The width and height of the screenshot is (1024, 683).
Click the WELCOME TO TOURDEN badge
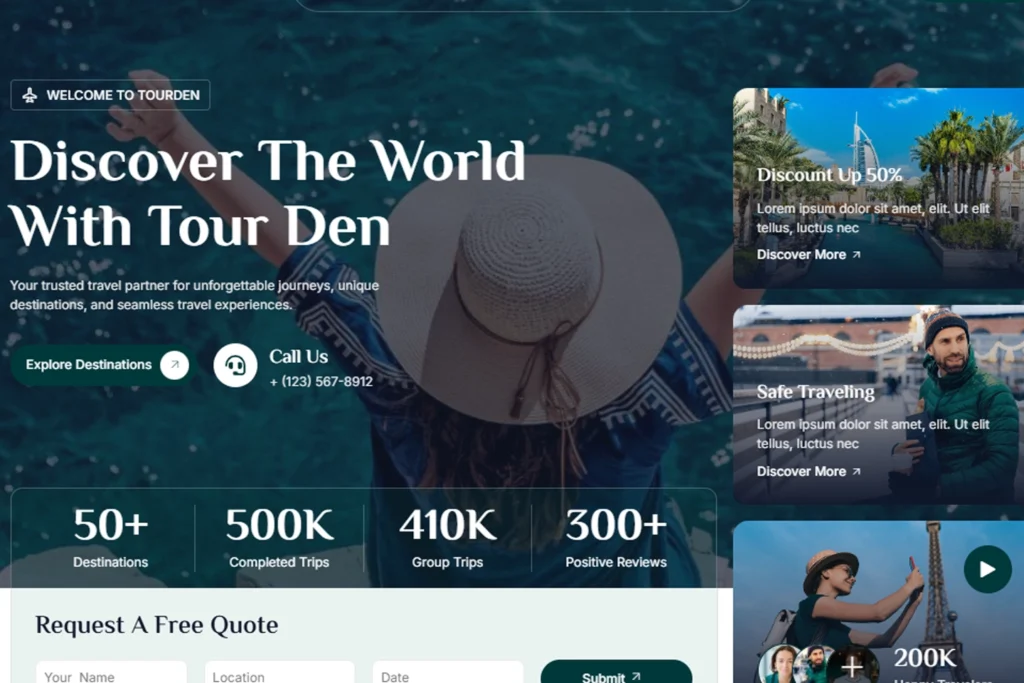pos(110,95)
